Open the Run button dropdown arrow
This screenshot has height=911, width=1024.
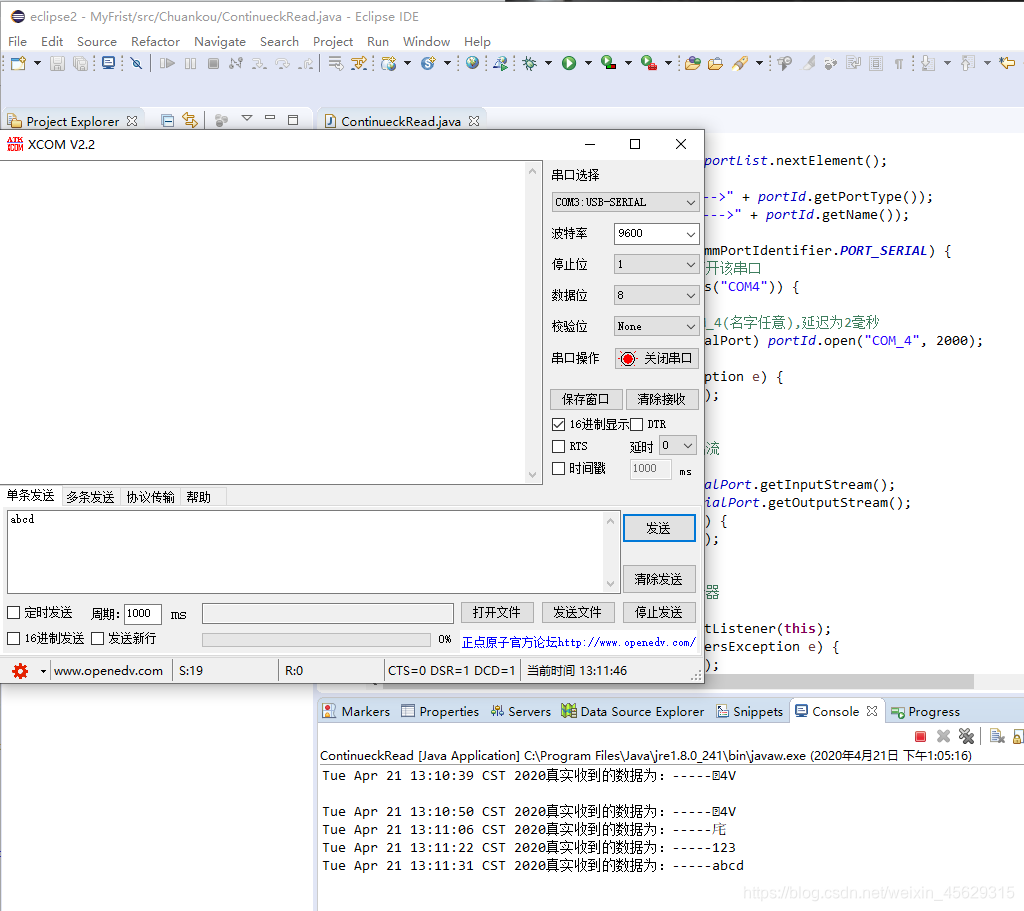point(588,63)
